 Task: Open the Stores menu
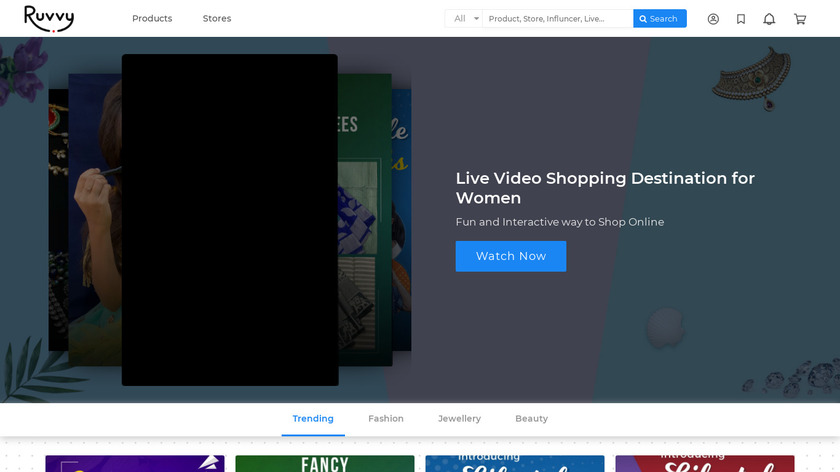pos(217,18)
